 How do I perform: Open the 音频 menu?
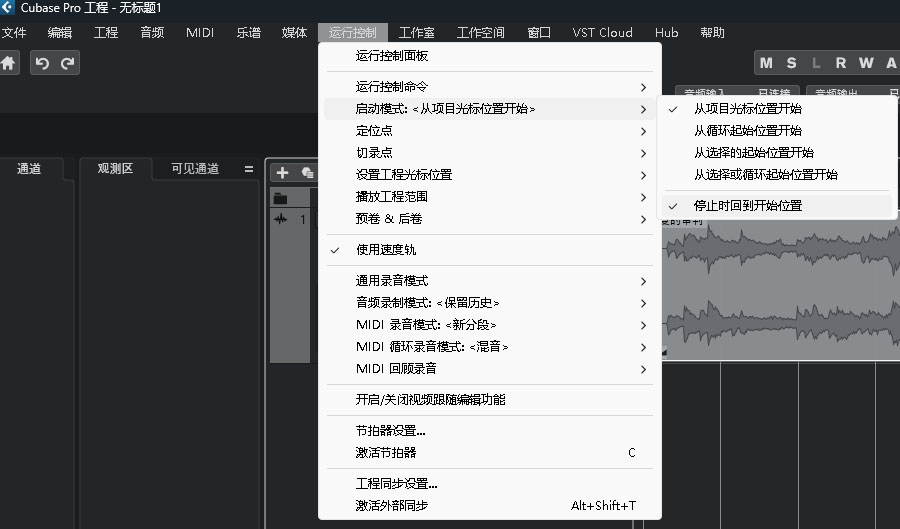point(152,33)
